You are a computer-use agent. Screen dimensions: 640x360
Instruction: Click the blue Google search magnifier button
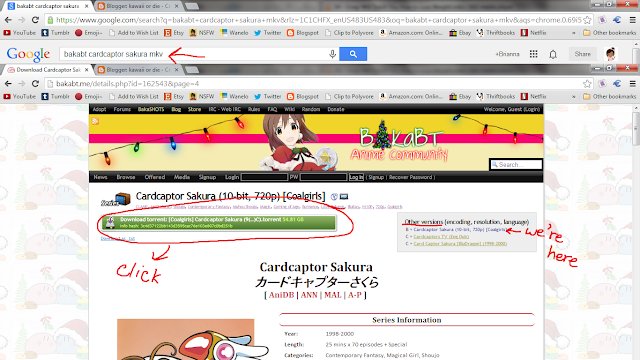(353, 54)
